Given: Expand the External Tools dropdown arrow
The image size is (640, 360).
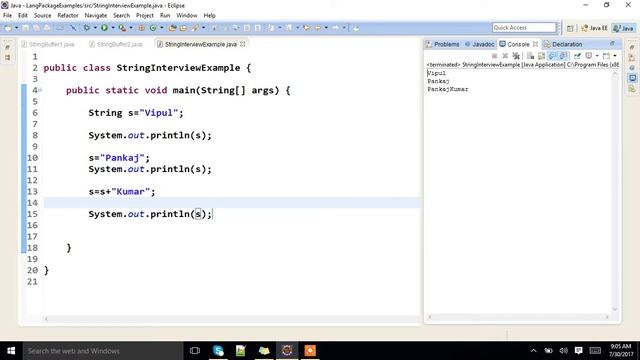Looking at the screenshot, I should click(131, 28).
